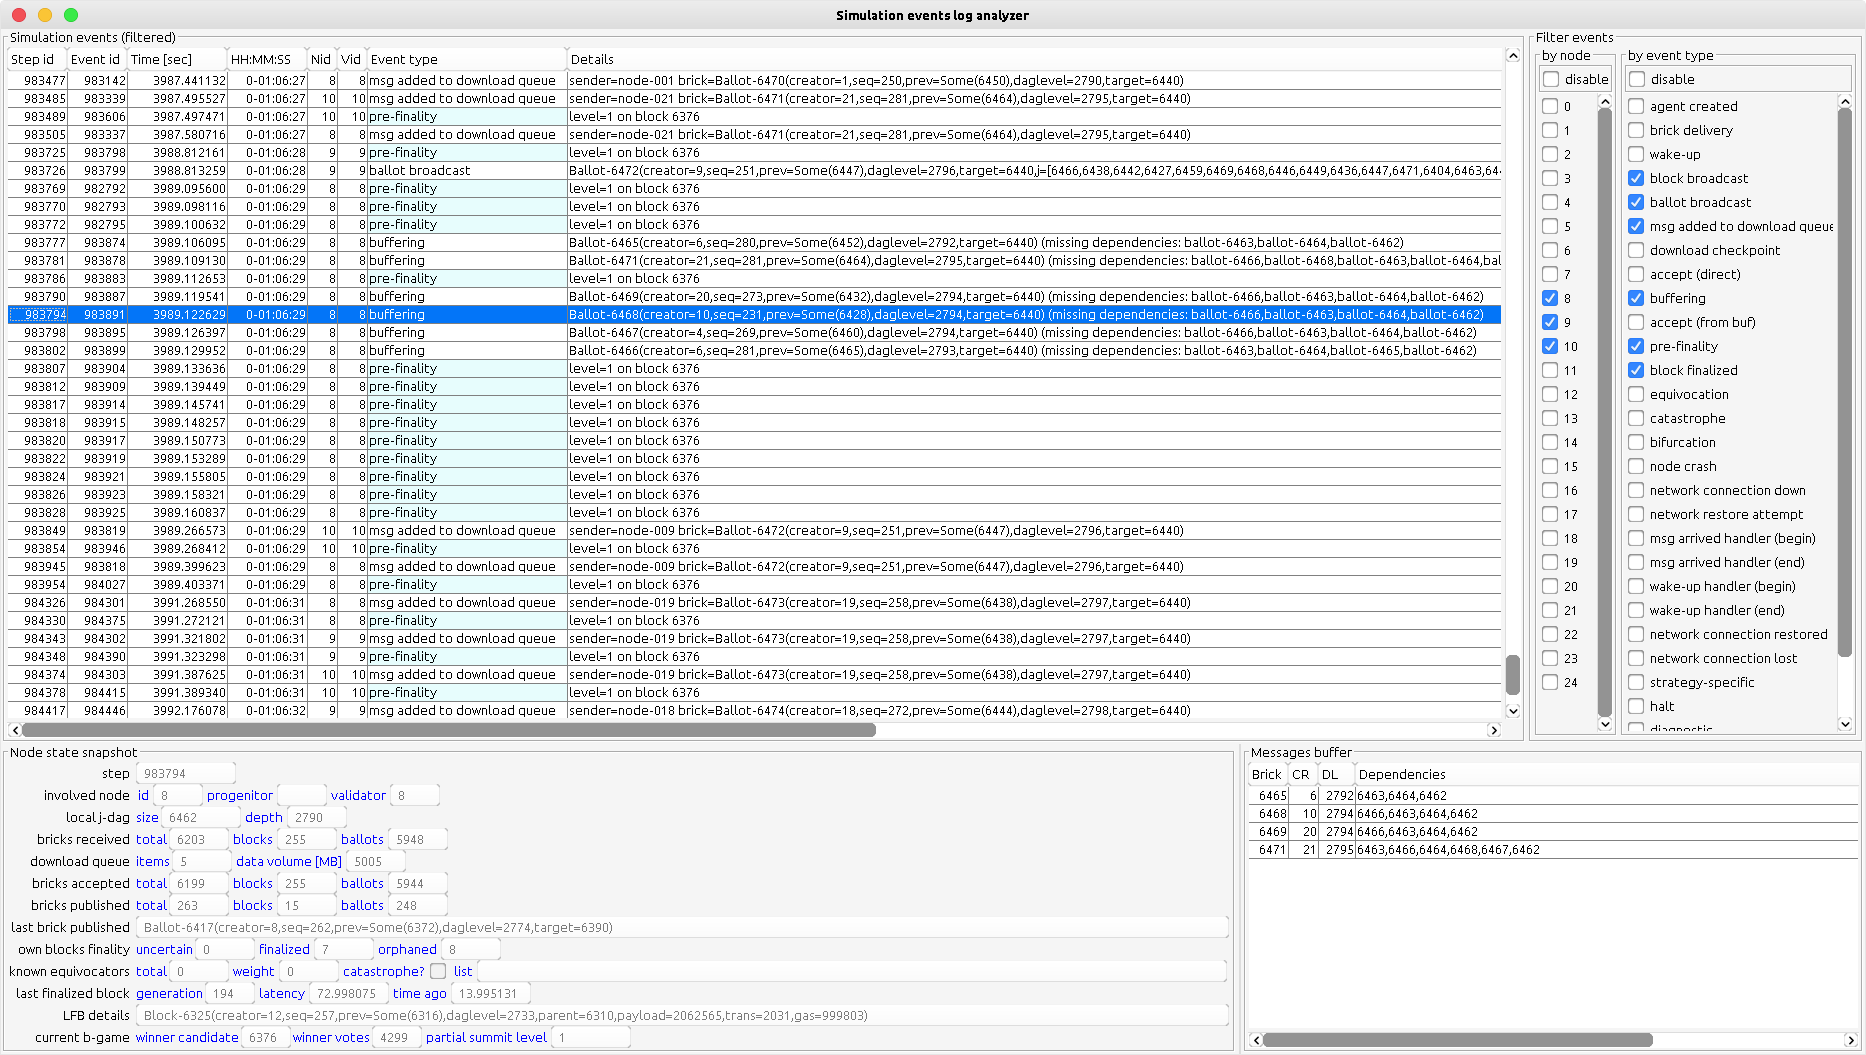The height and width of the screenshot is (1055, 1866).
Task: Enable the 'node crash' event filter
Action: coord(1636,466)
